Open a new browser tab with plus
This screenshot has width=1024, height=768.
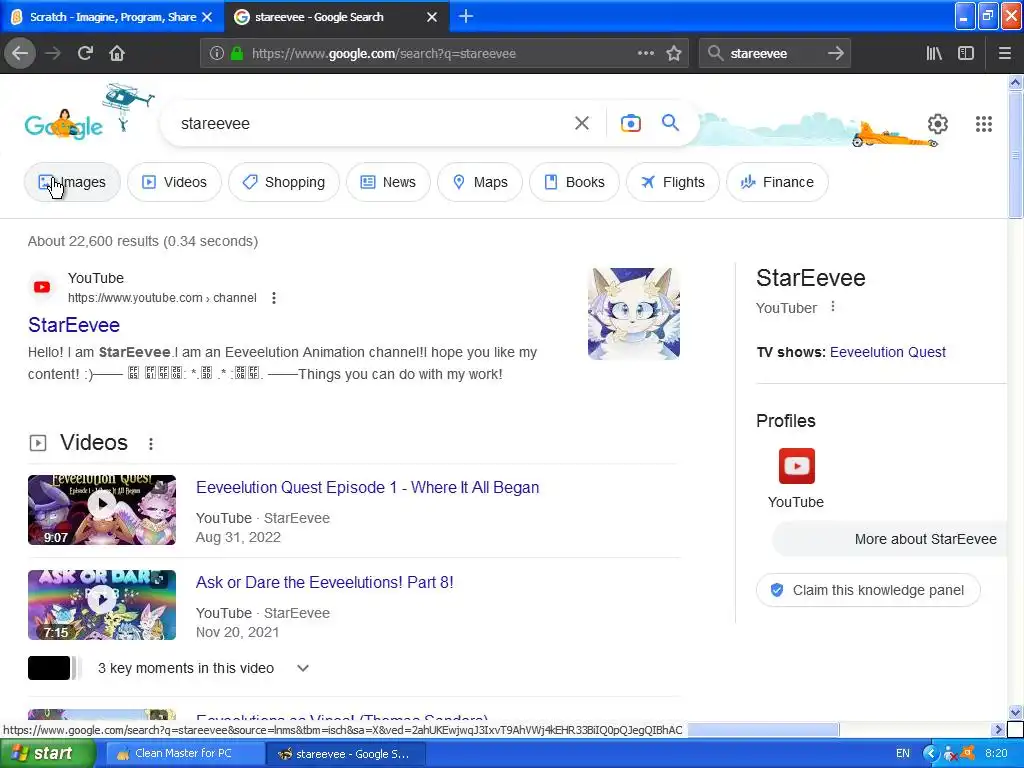coord(466,16)
